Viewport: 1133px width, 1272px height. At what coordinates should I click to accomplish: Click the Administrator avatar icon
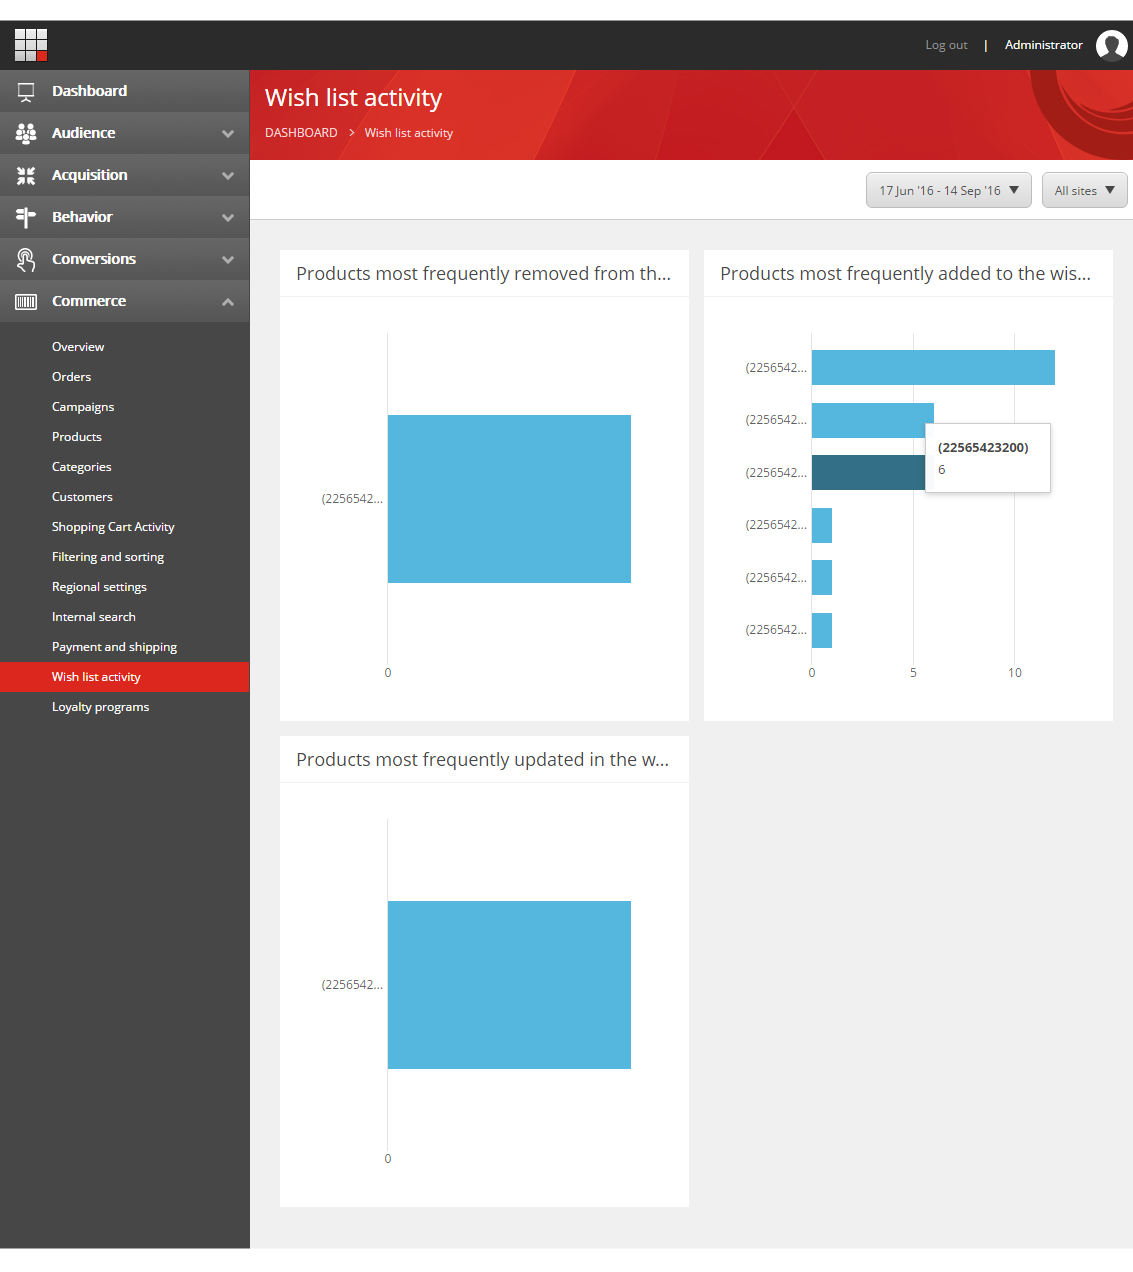point(1111,46)
